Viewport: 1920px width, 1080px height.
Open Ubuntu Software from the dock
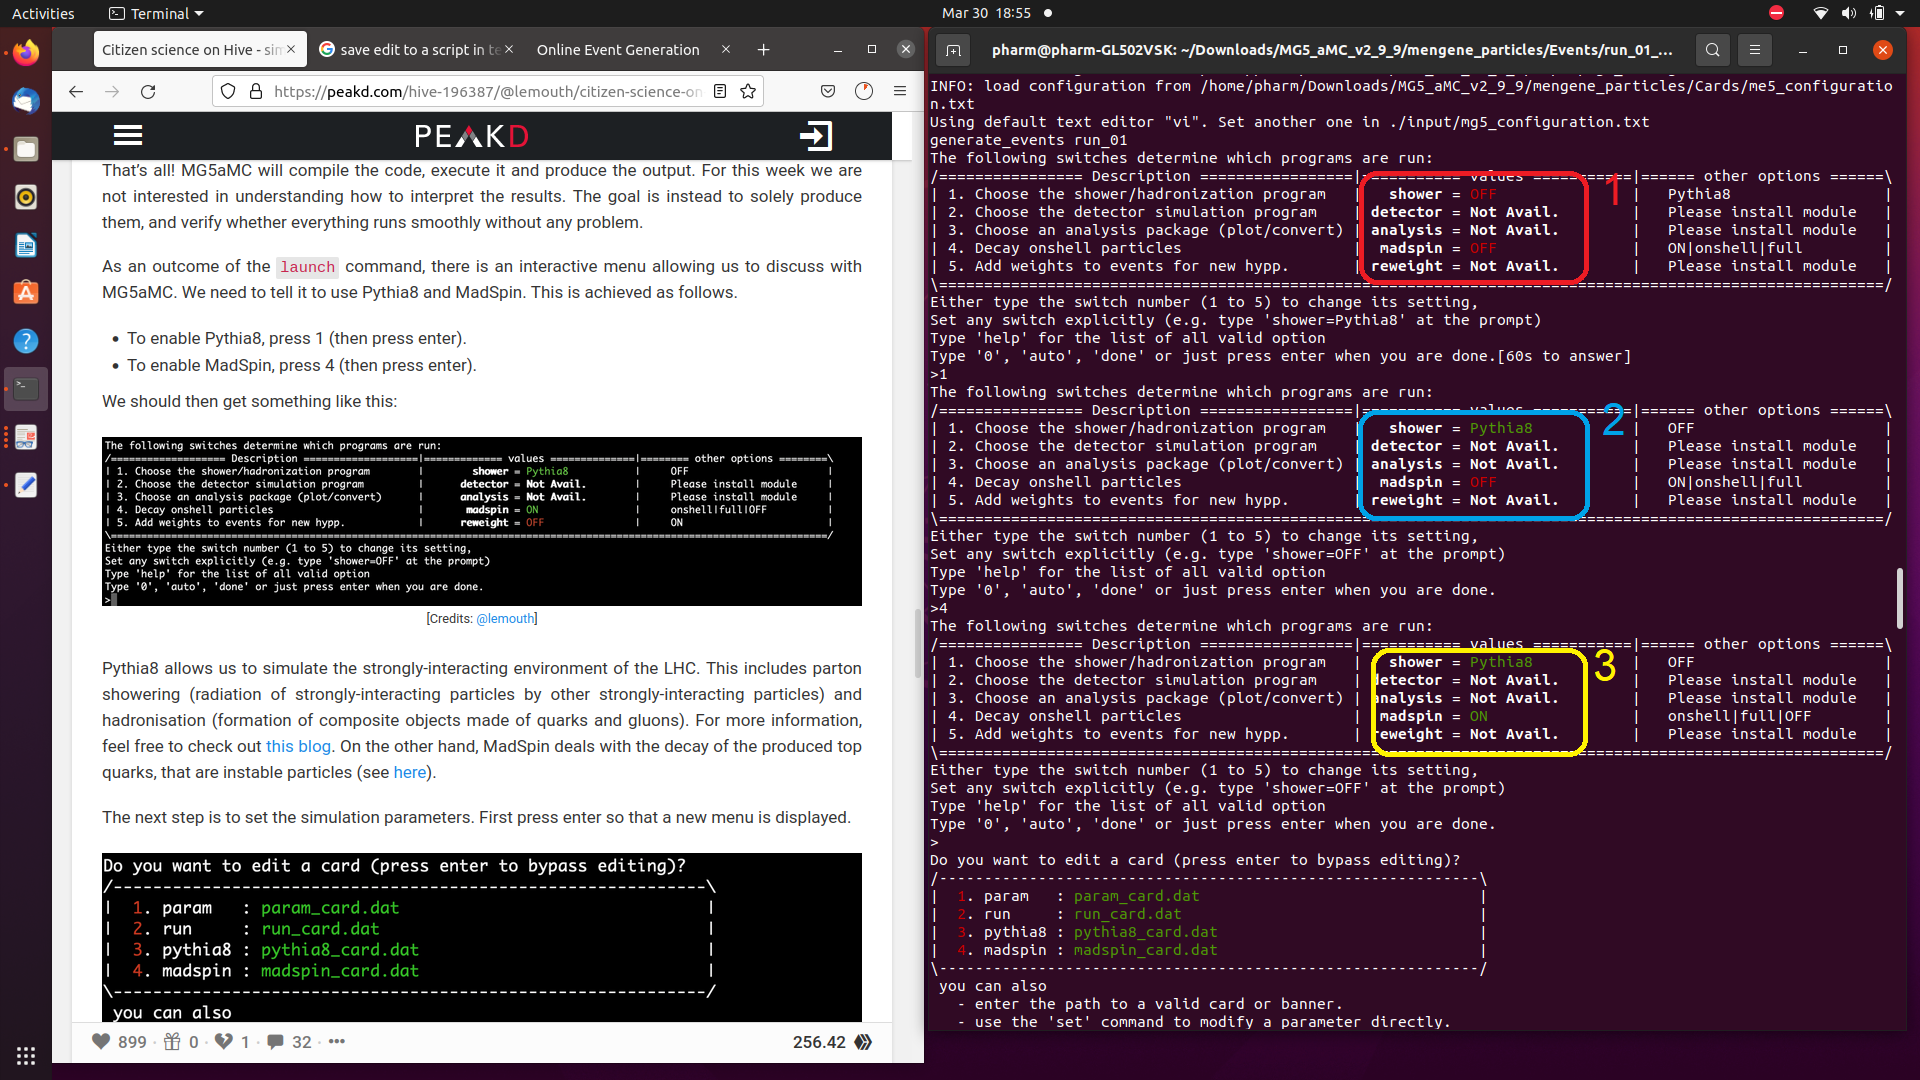(26, 293)
